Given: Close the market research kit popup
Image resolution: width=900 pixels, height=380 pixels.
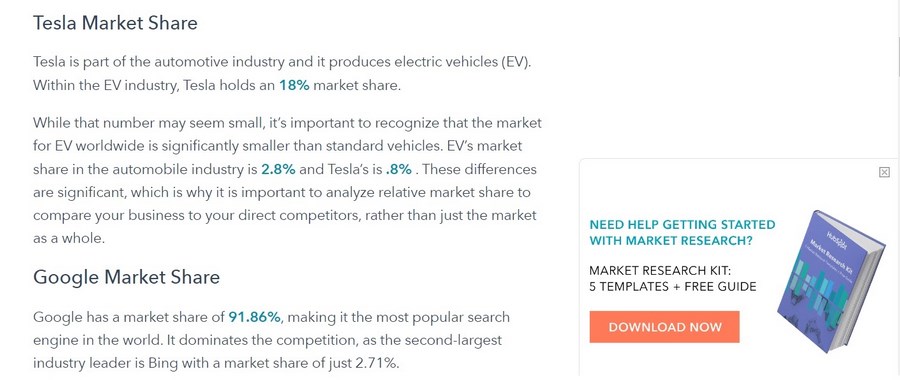Looking at the screenshot, I should point(884,172).
